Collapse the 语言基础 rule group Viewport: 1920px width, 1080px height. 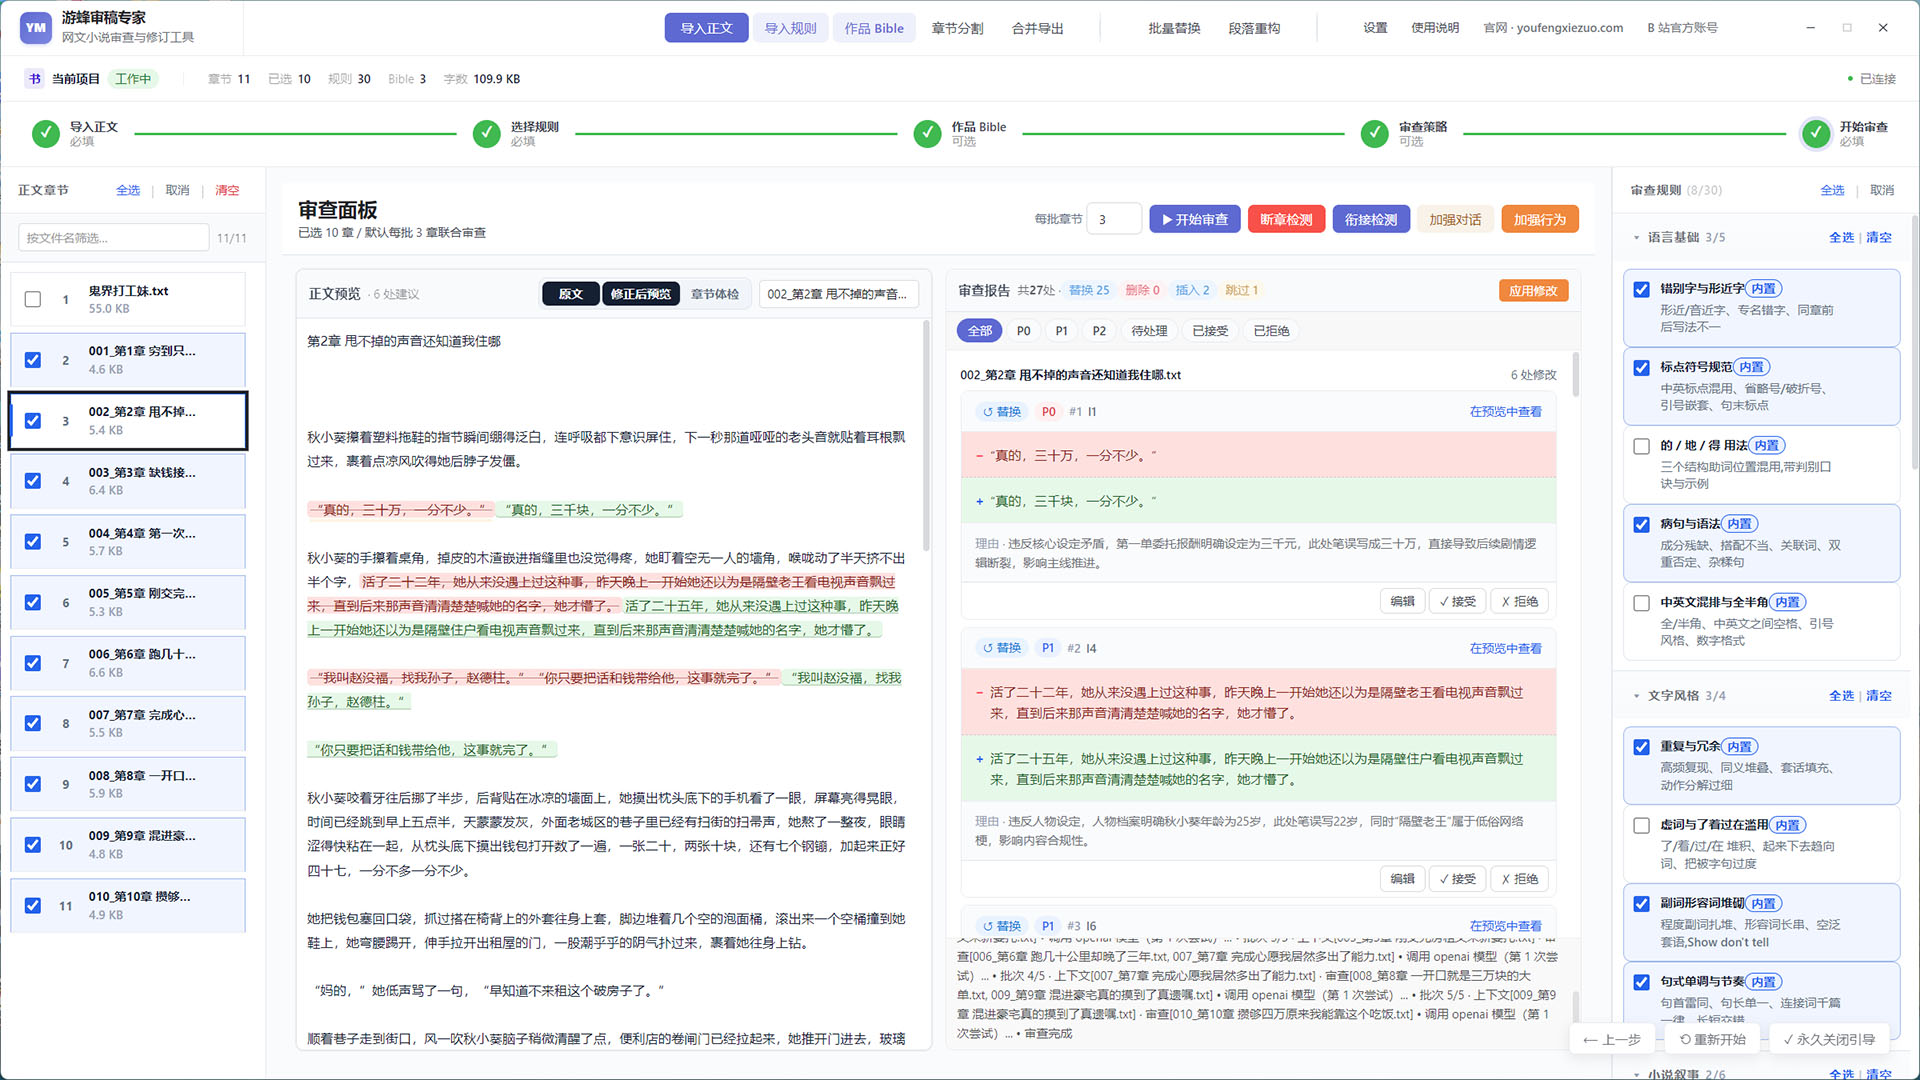tap(1637, 238)
